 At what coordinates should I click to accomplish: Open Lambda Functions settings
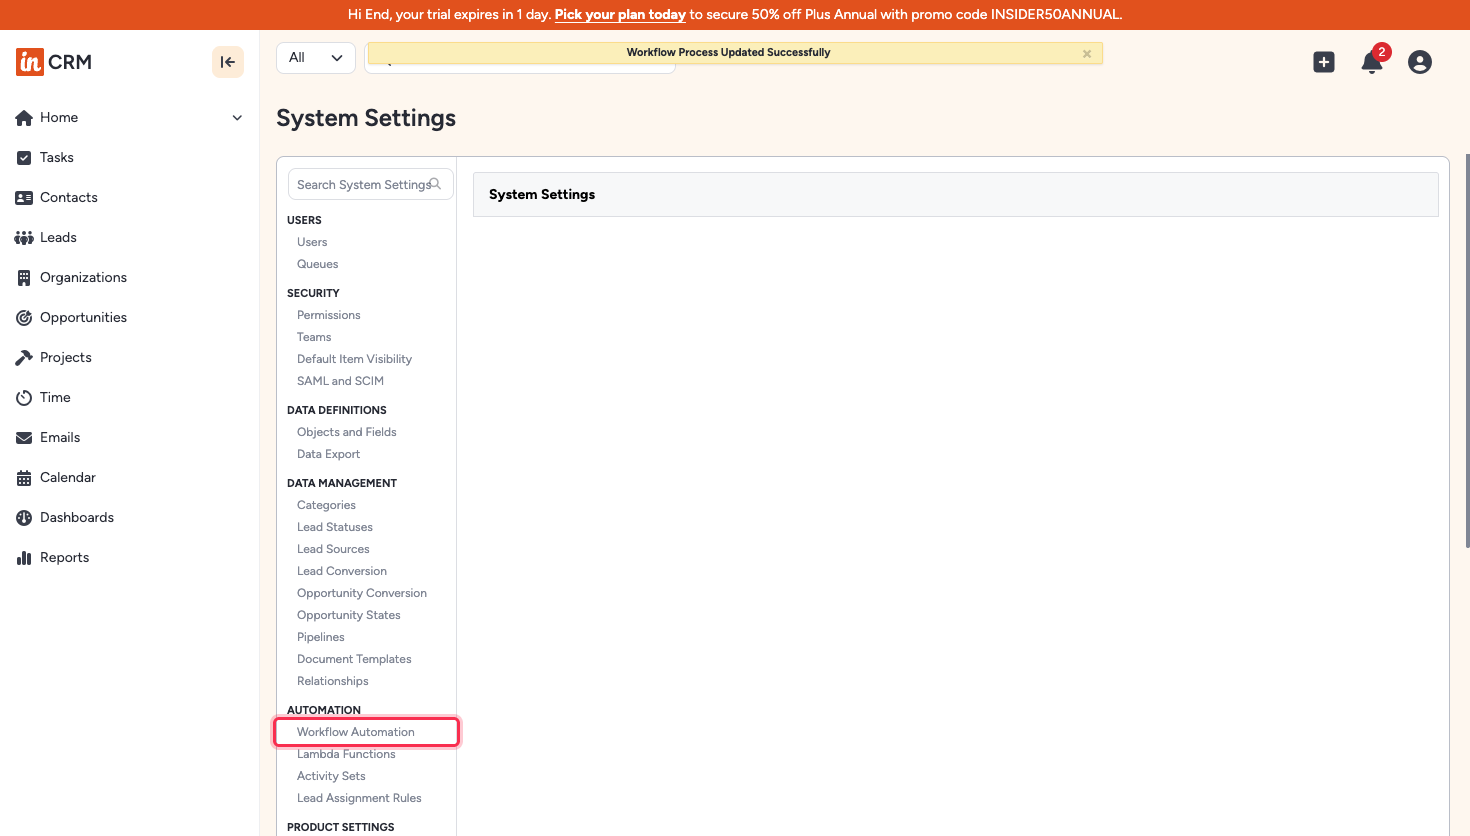click(x=346, y=754)
